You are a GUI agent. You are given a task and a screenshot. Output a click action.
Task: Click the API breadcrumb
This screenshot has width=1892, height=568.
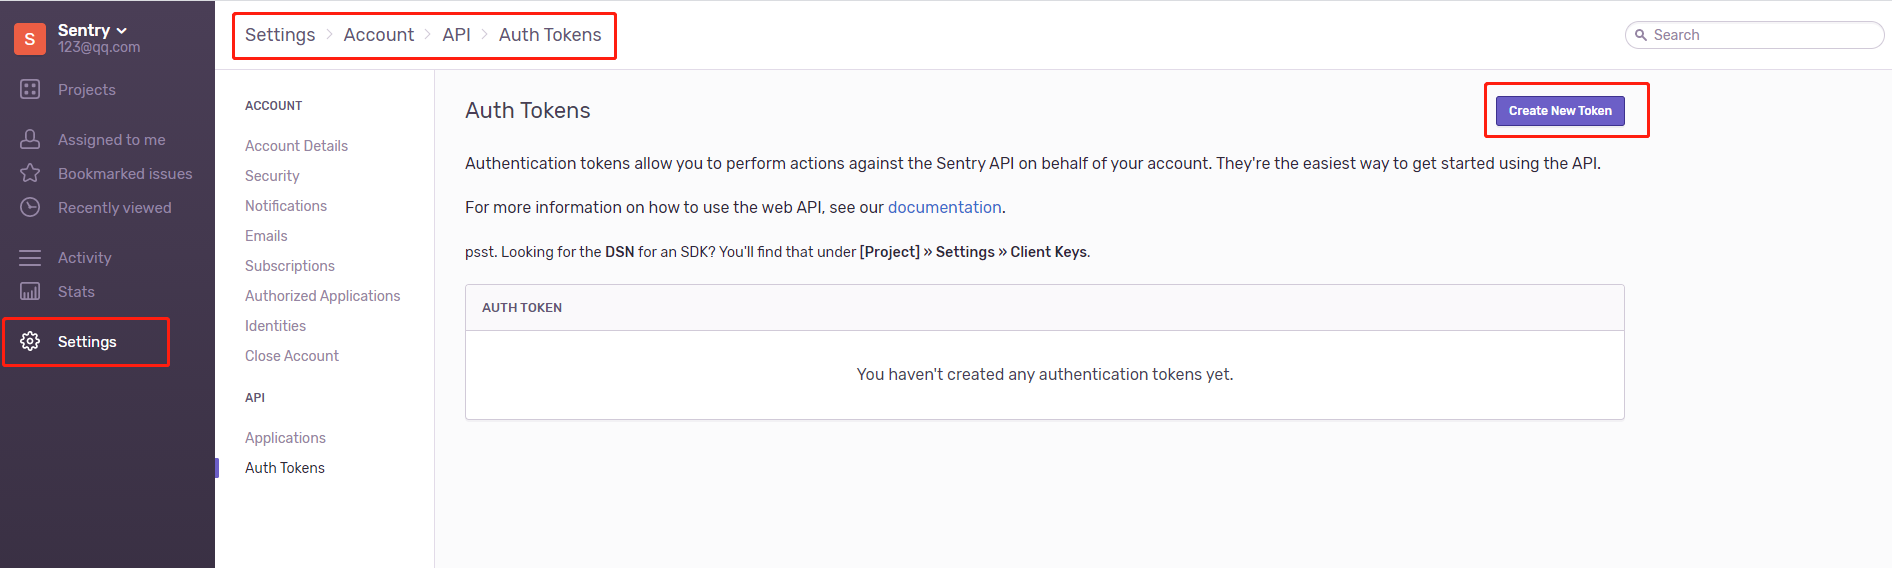click(x=456, y=35)
